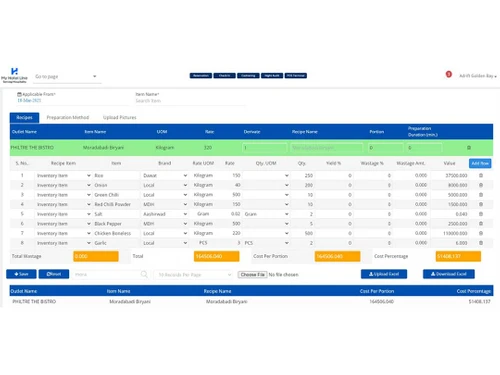Click the Save button
Image resolution: width=500 pixels, height=375 pixels.
click(21, 274)
